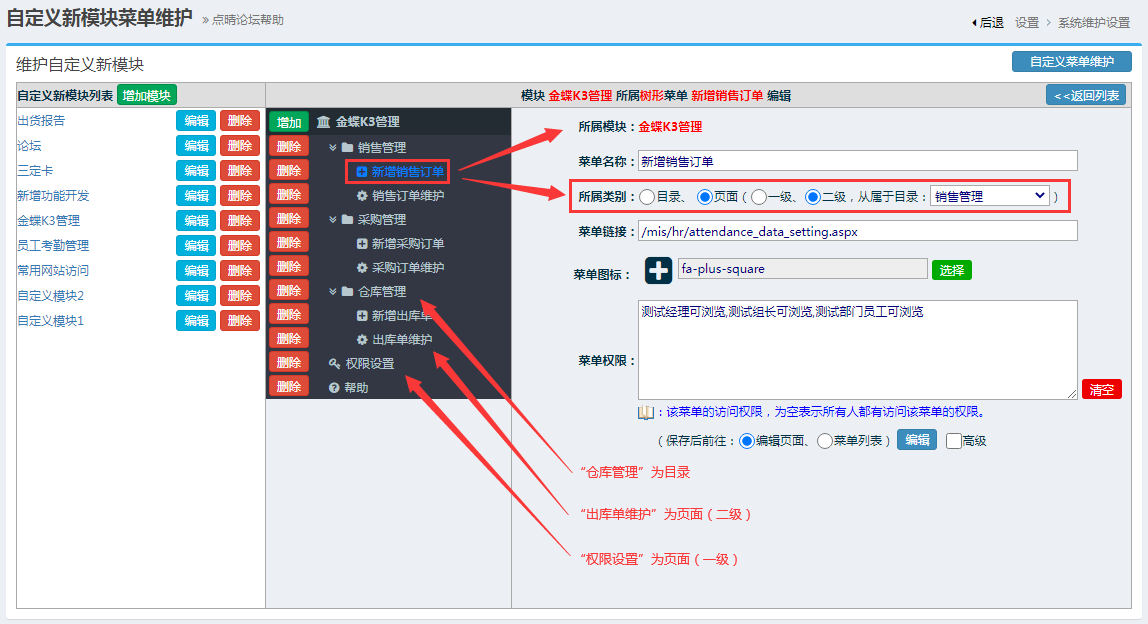Click green 增加 button above menu tree
The height and width of the screenshot is (624, 1148).
pyautogui.click(x=288, y=122)
